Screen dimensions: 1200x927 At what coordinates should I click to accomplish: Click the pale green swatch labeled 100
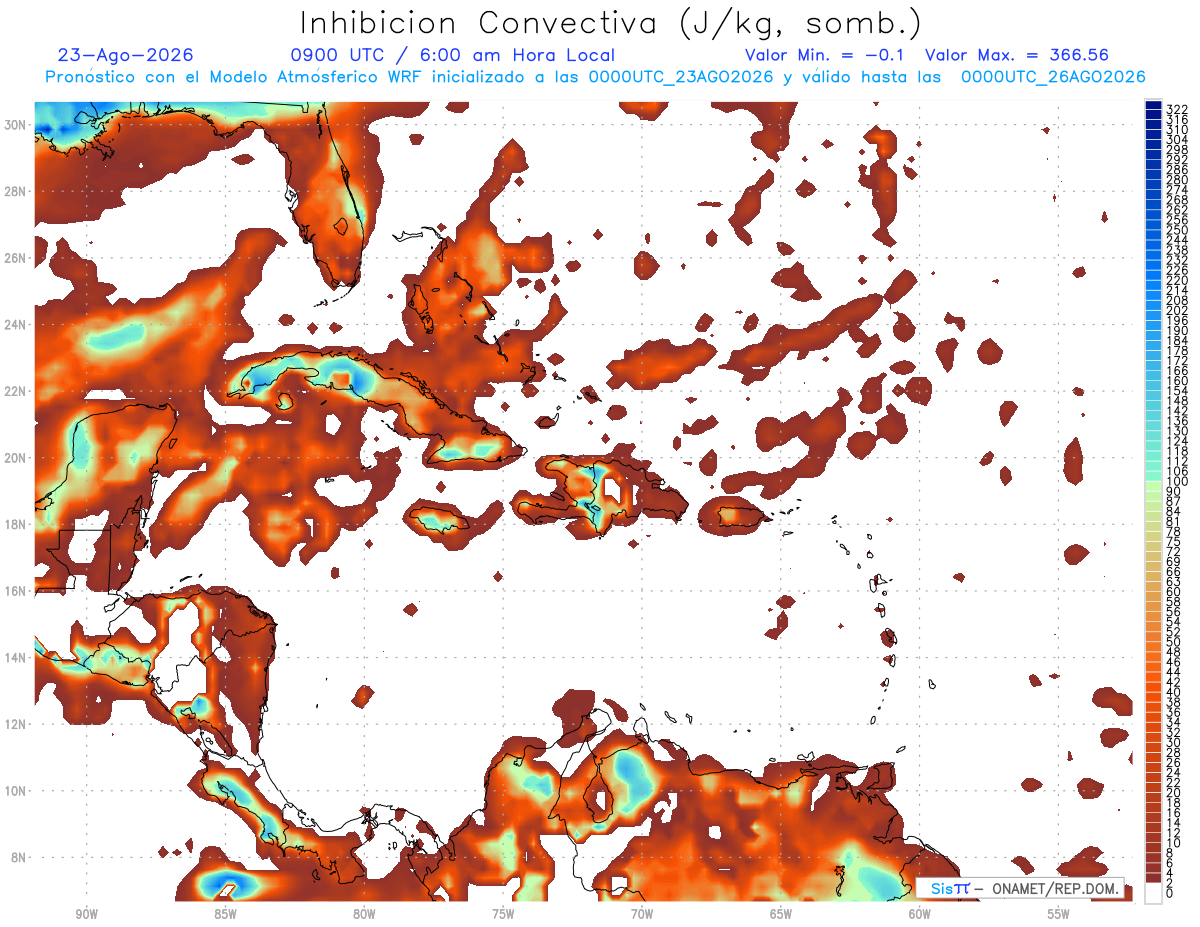click(x=1154, y=484)
